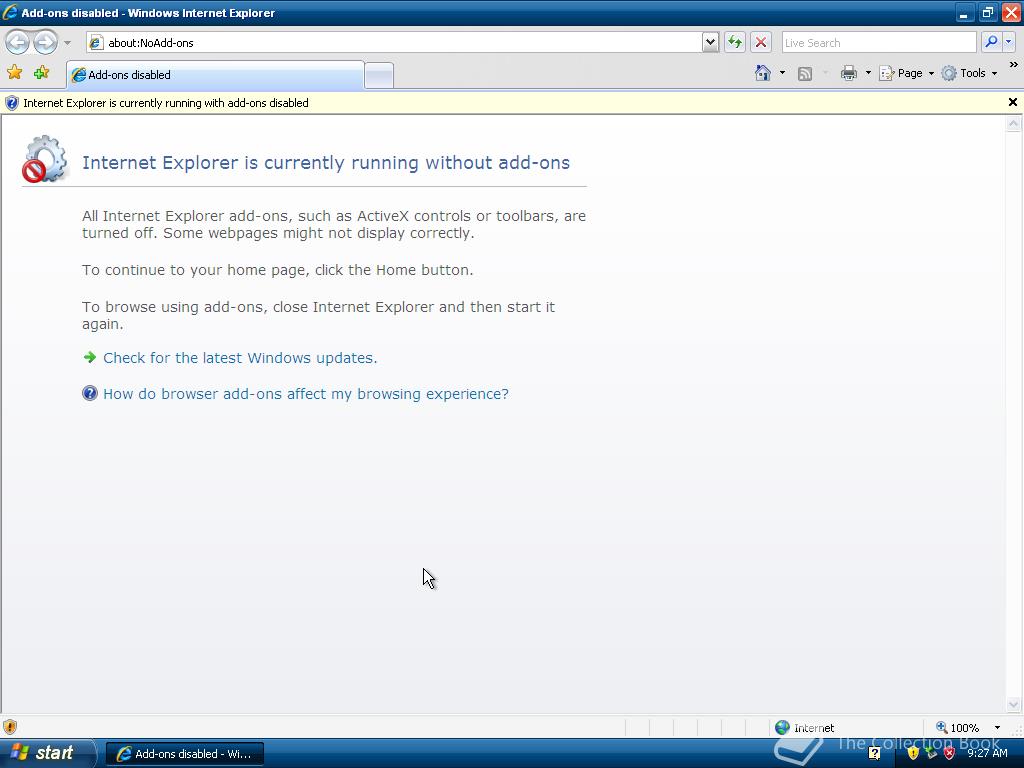Click the heading about running without add-ons

pos(326,163)
